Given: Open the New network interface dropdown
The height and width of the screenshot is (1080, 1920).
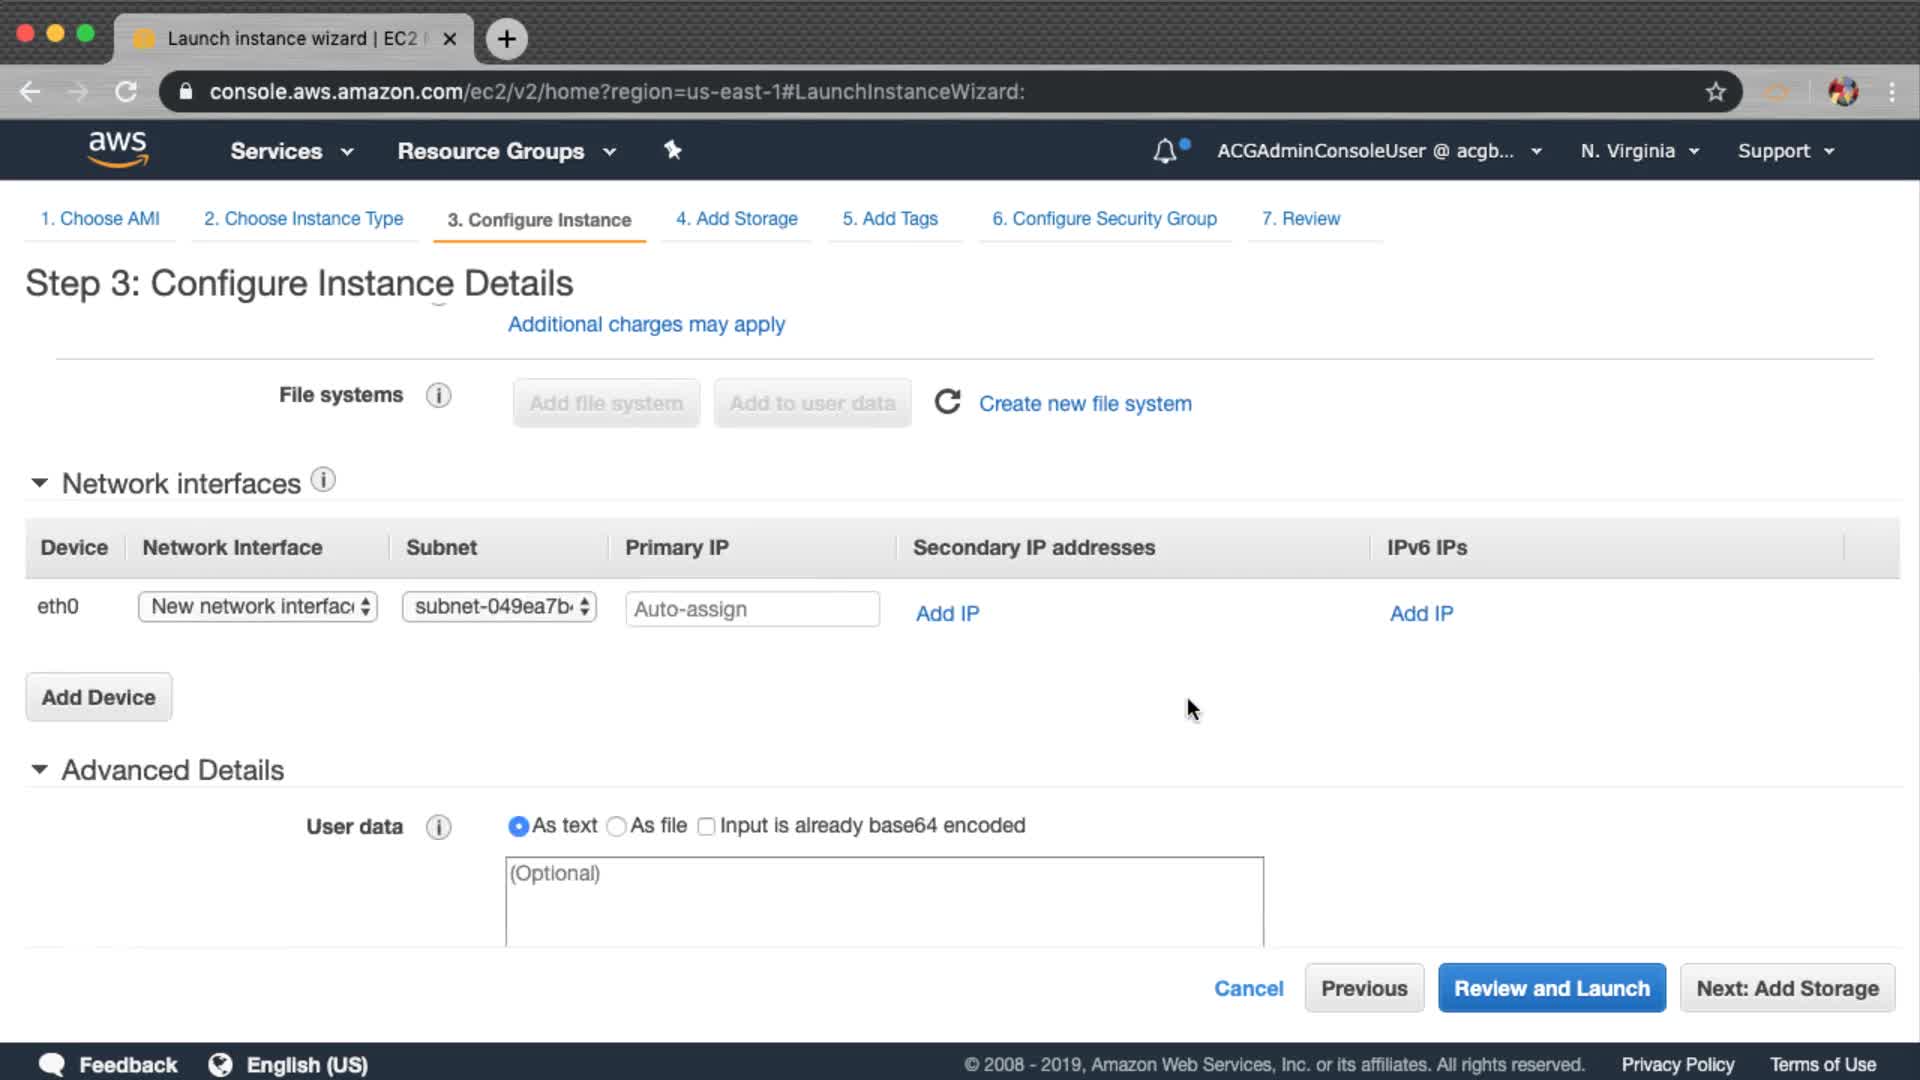Looking at the screenshot, I should click(258, 607).
